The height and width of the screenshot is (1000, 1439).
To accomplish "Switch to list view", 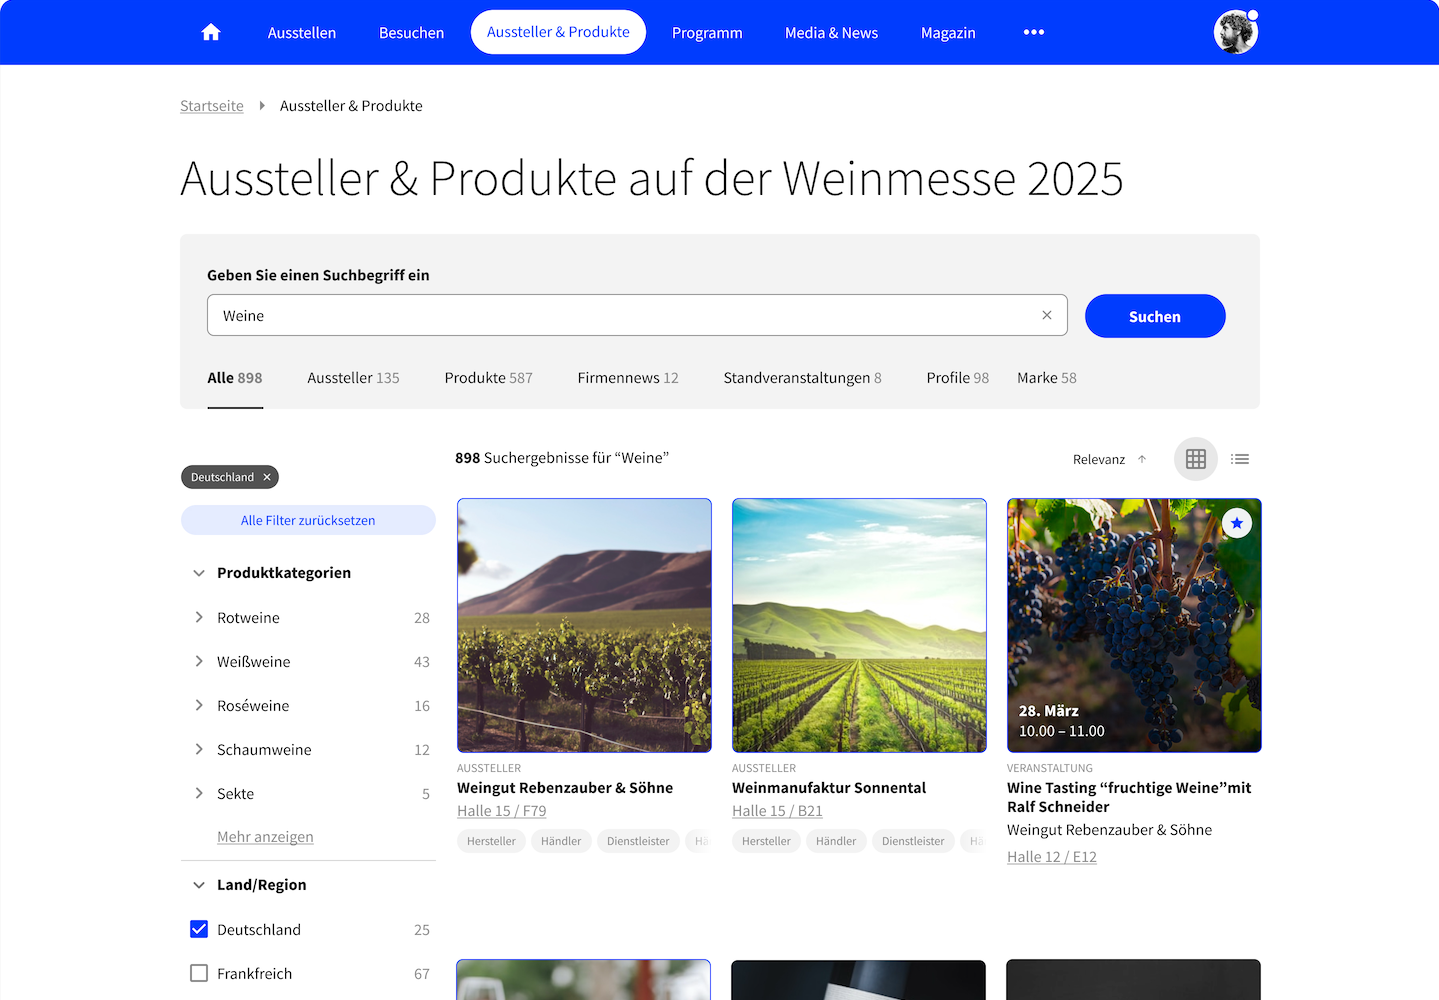I will pyautogui.click(x=1240, y=459).
